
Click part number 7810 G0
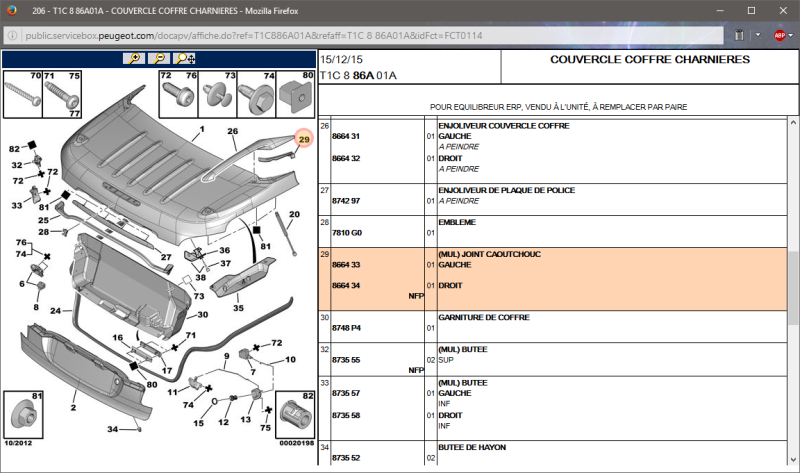tap(347, 233)
